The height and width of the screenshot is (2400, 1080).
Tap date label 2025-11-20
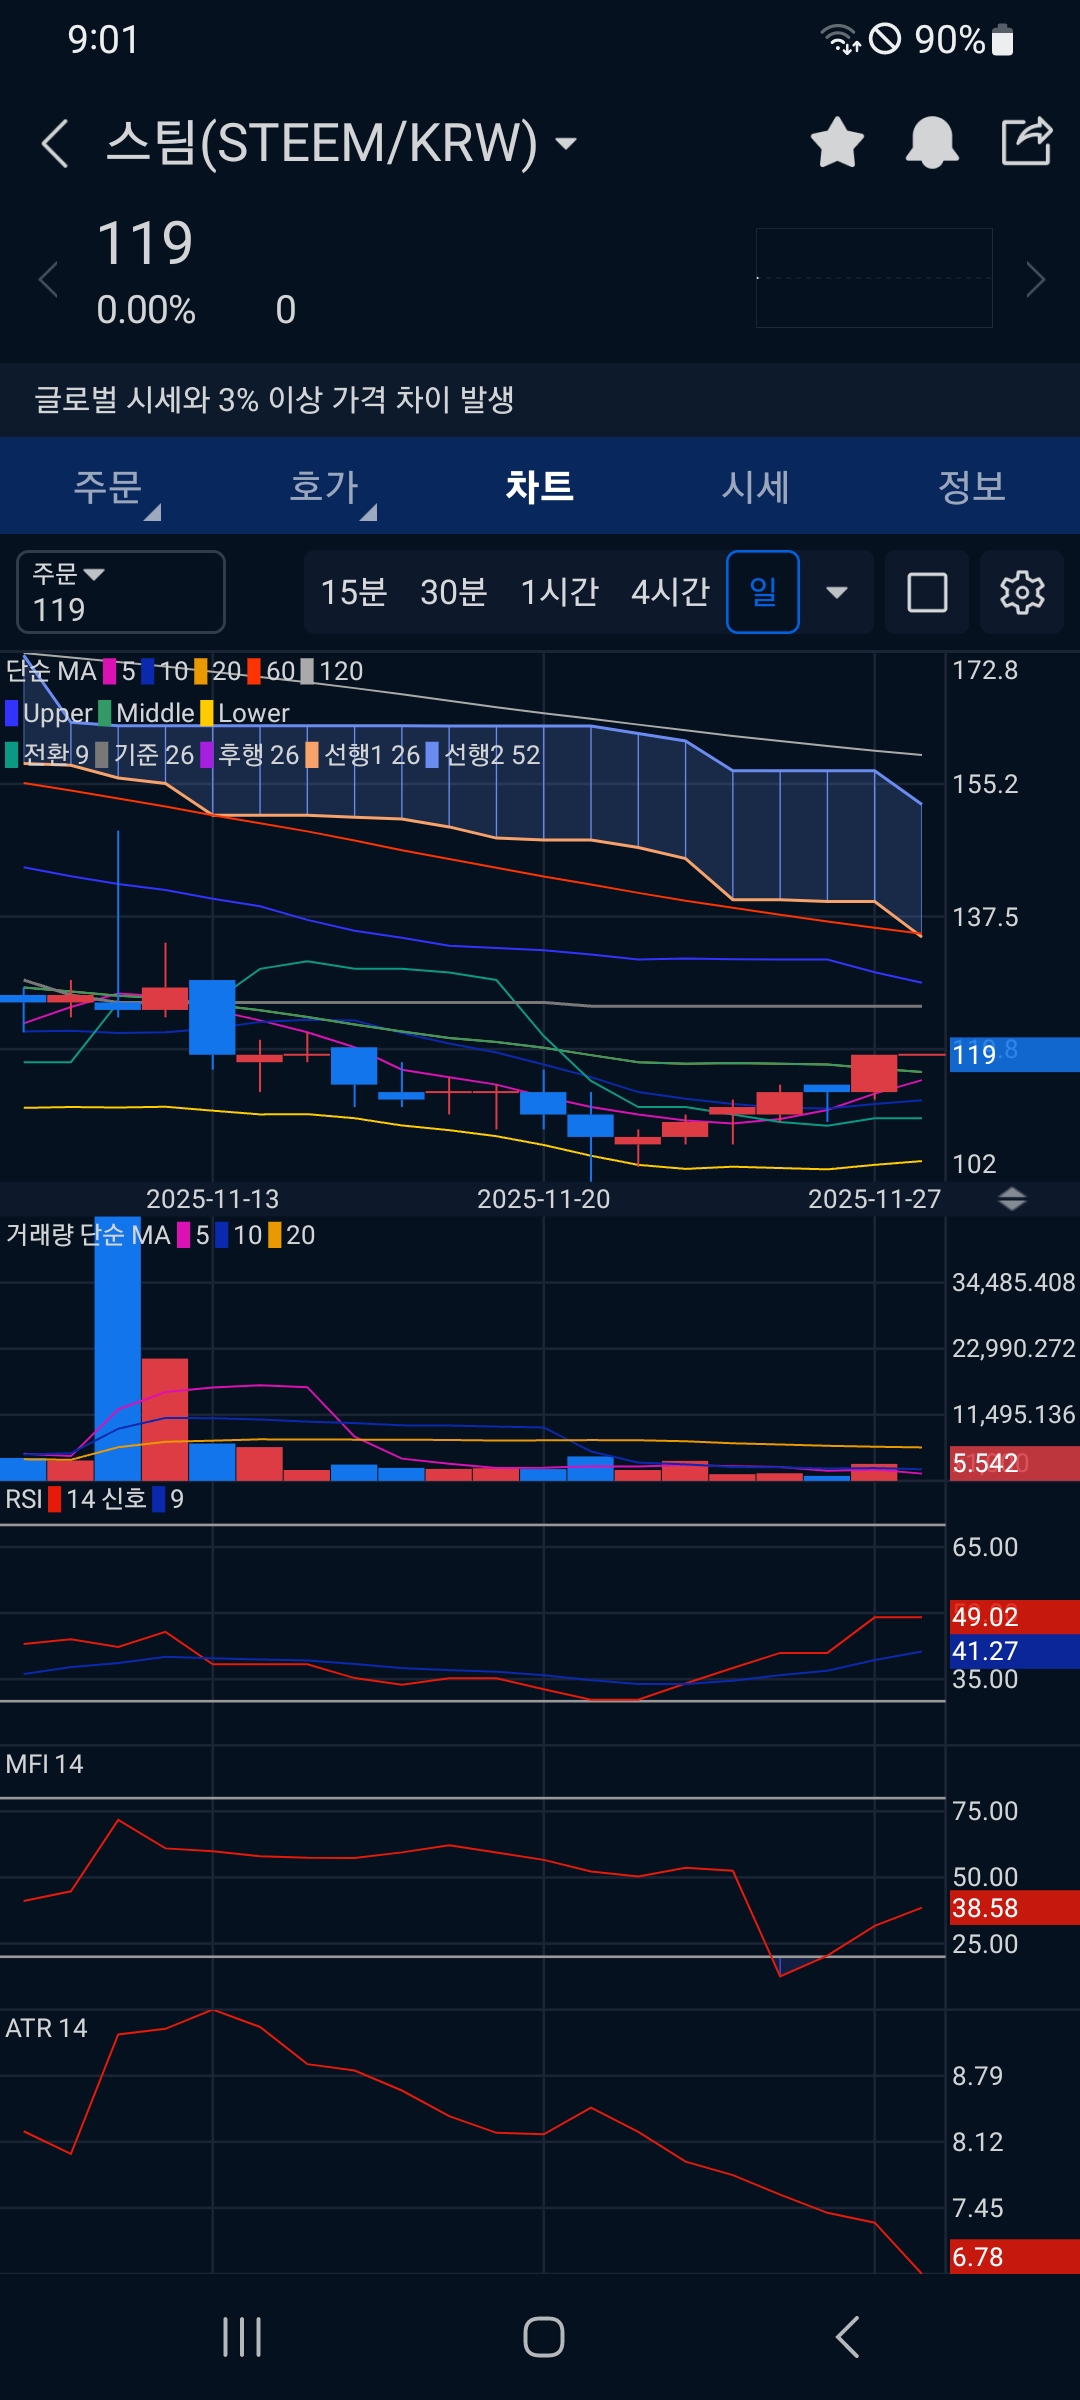pos(543,1199)
